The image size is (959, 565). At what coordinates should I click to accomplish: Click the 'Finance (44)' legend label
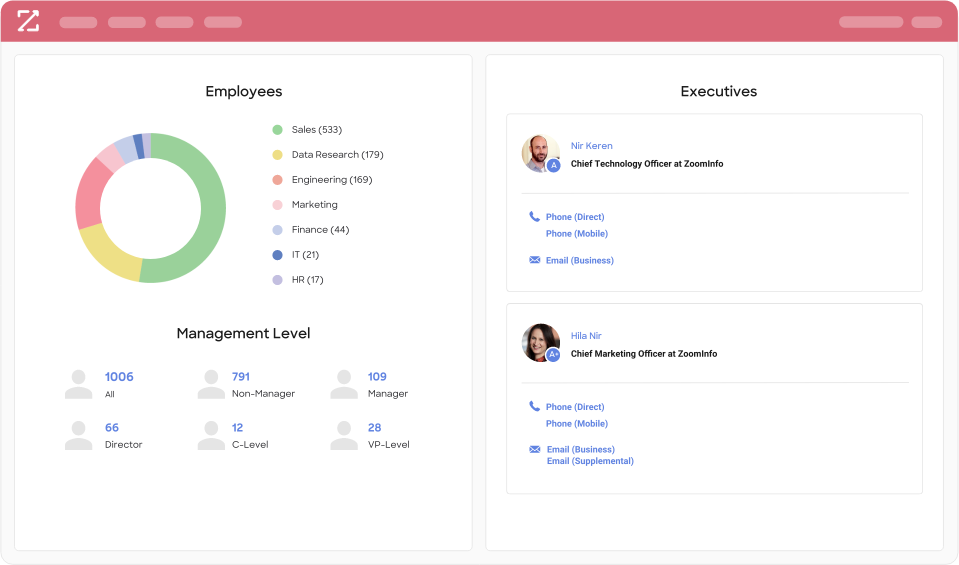tap(320, 230)
